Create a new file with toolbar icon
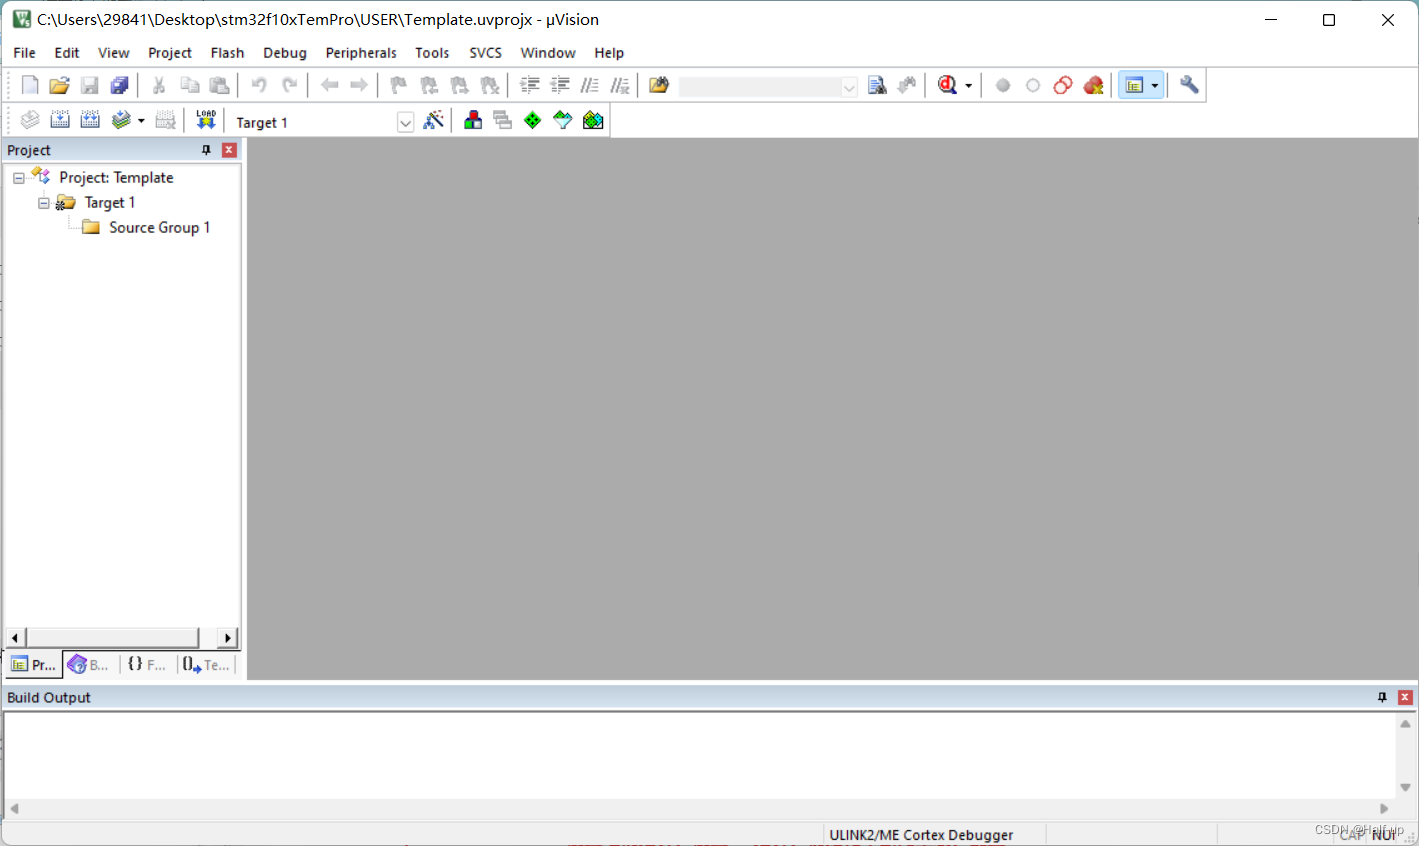1419x846 pixels. tap(30, 85)
